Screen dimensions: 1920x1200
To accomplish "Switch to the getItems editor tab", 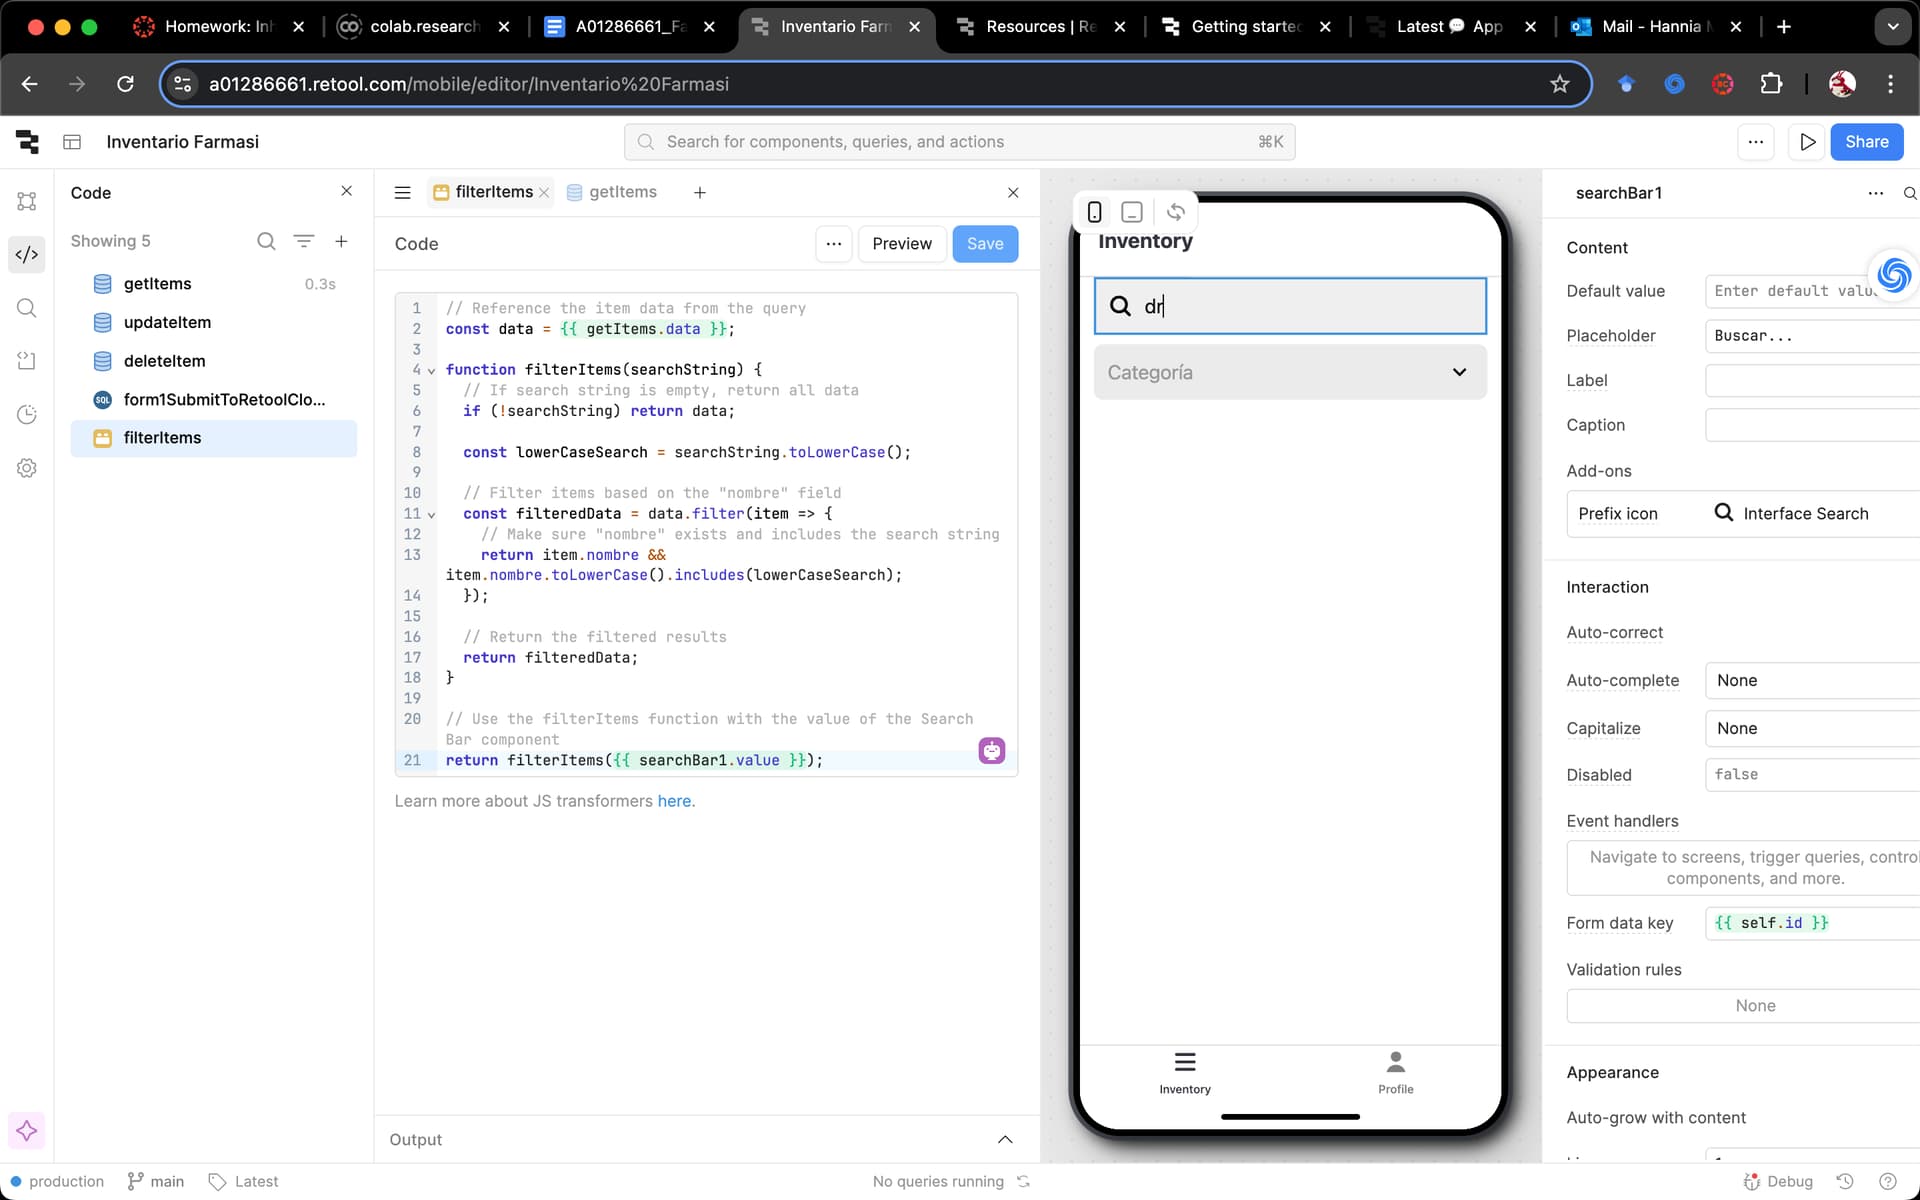I will (612, 192).
